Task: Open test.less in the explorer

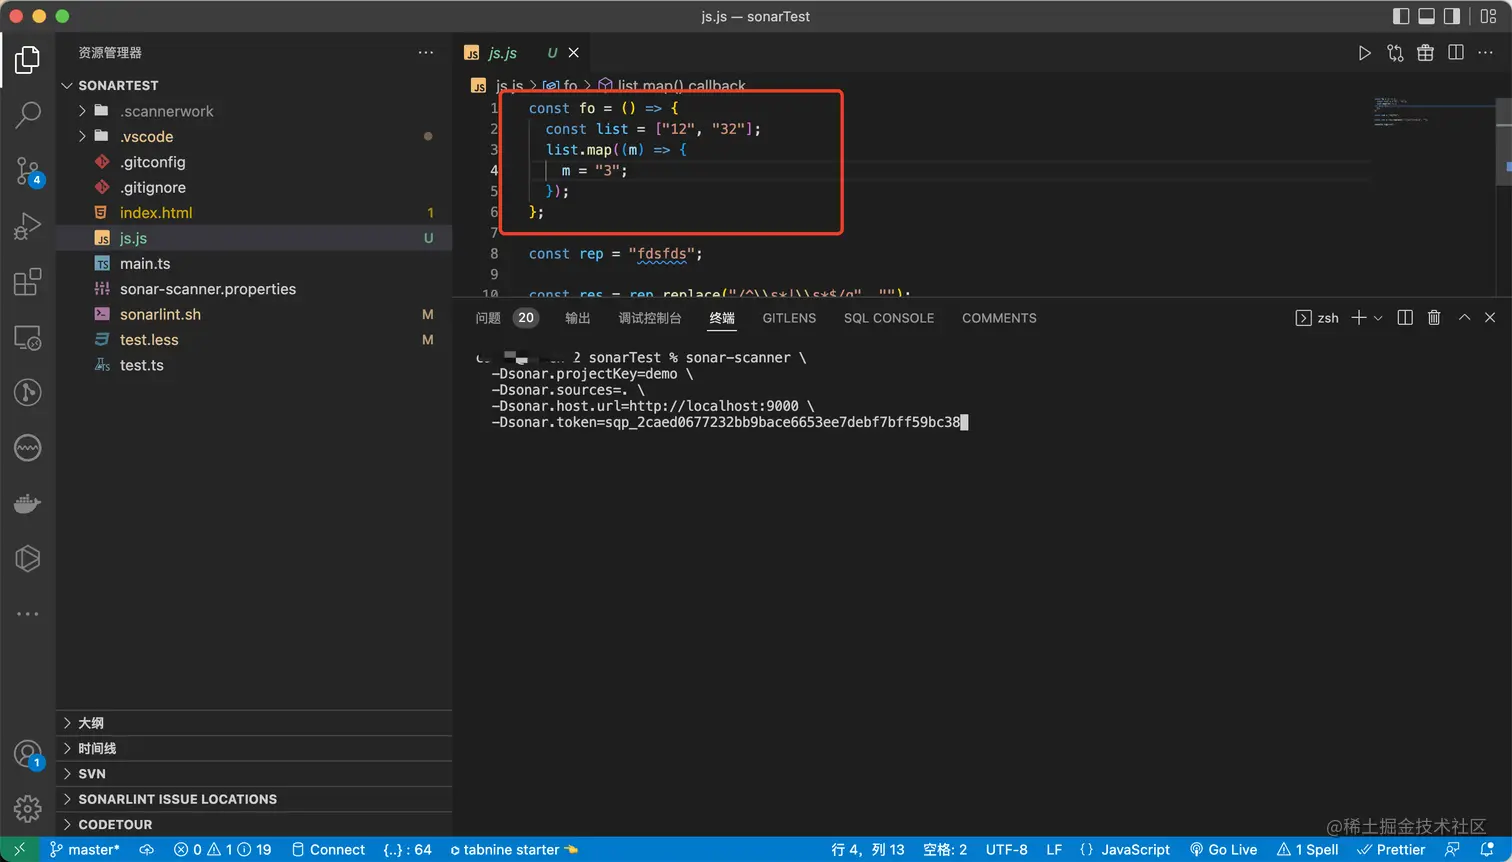Action: click(254, 340)
